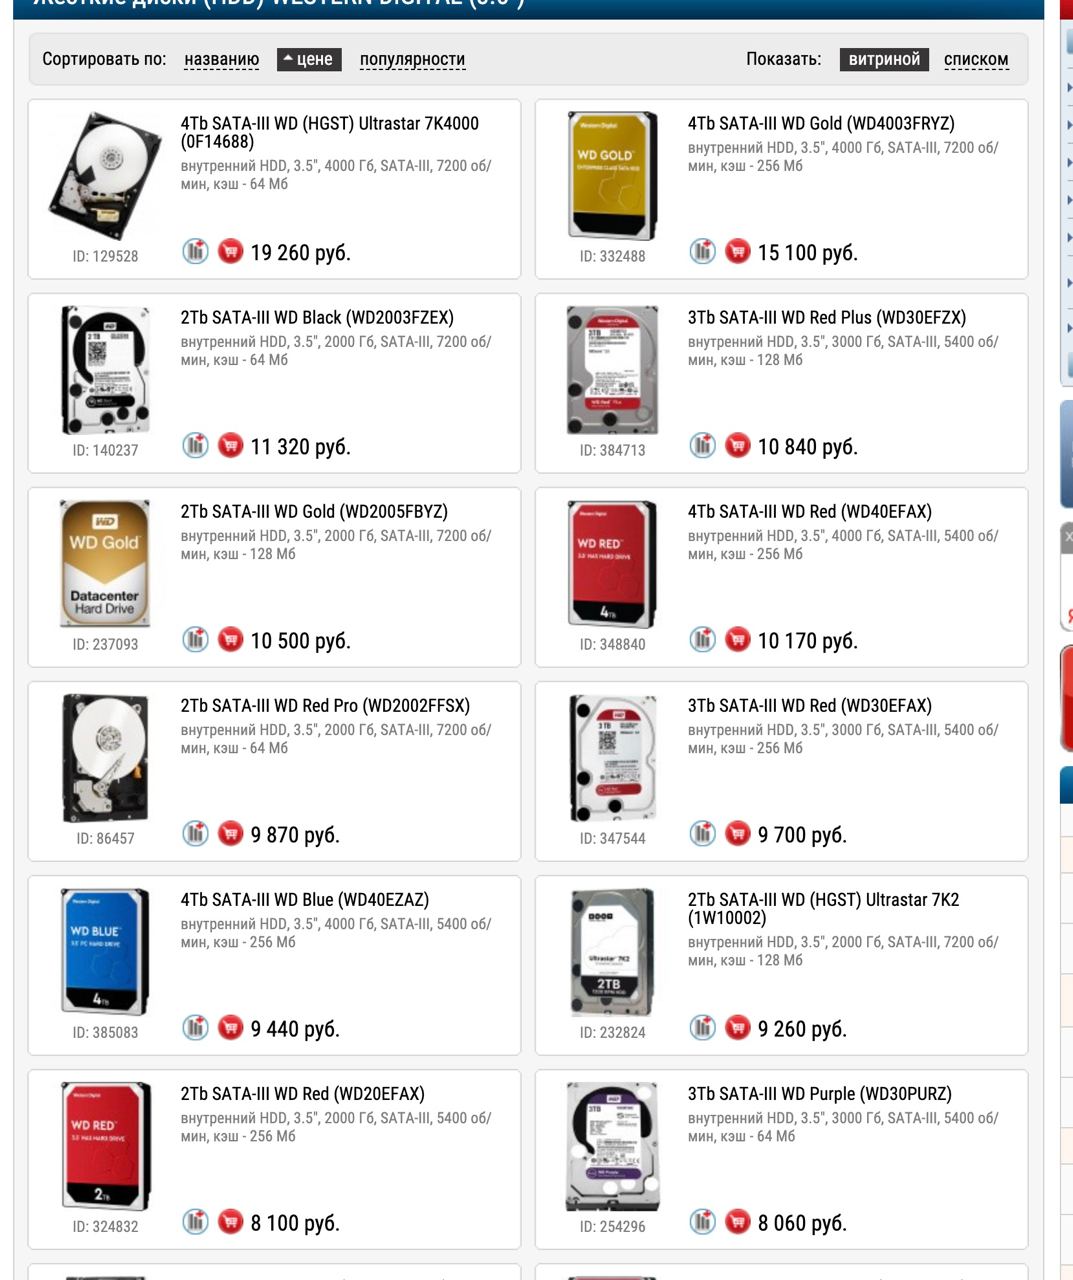Compare WD Red Pro WD2002FFSX
Viewport: 1073px width, 1280px height.
(195, 833)
